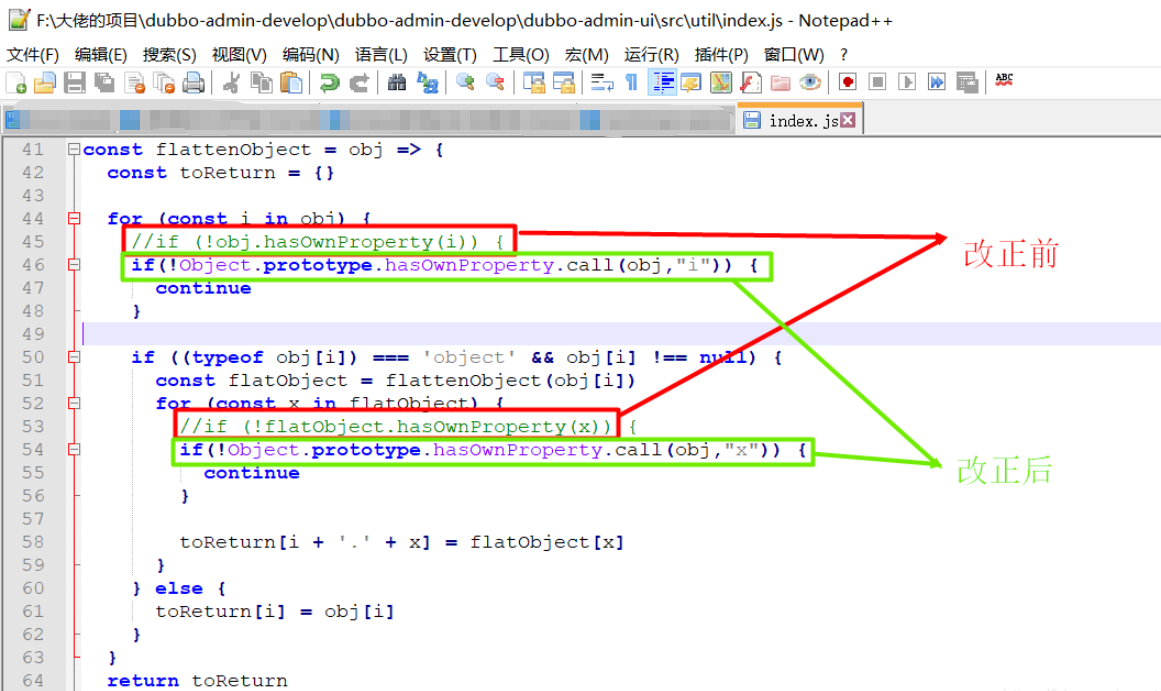Image resolution: width=1161 pixels, height=691 pixels.
Task: Open the user defined language icon
Action: [691, 82]
